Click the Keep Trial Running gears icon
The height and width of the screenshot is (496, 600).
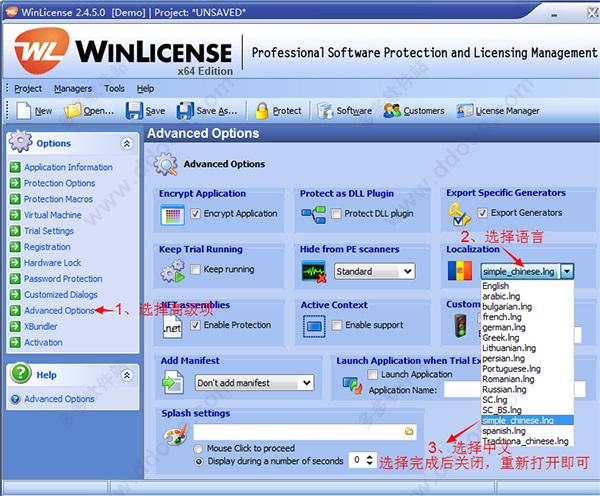click(173, 271)
